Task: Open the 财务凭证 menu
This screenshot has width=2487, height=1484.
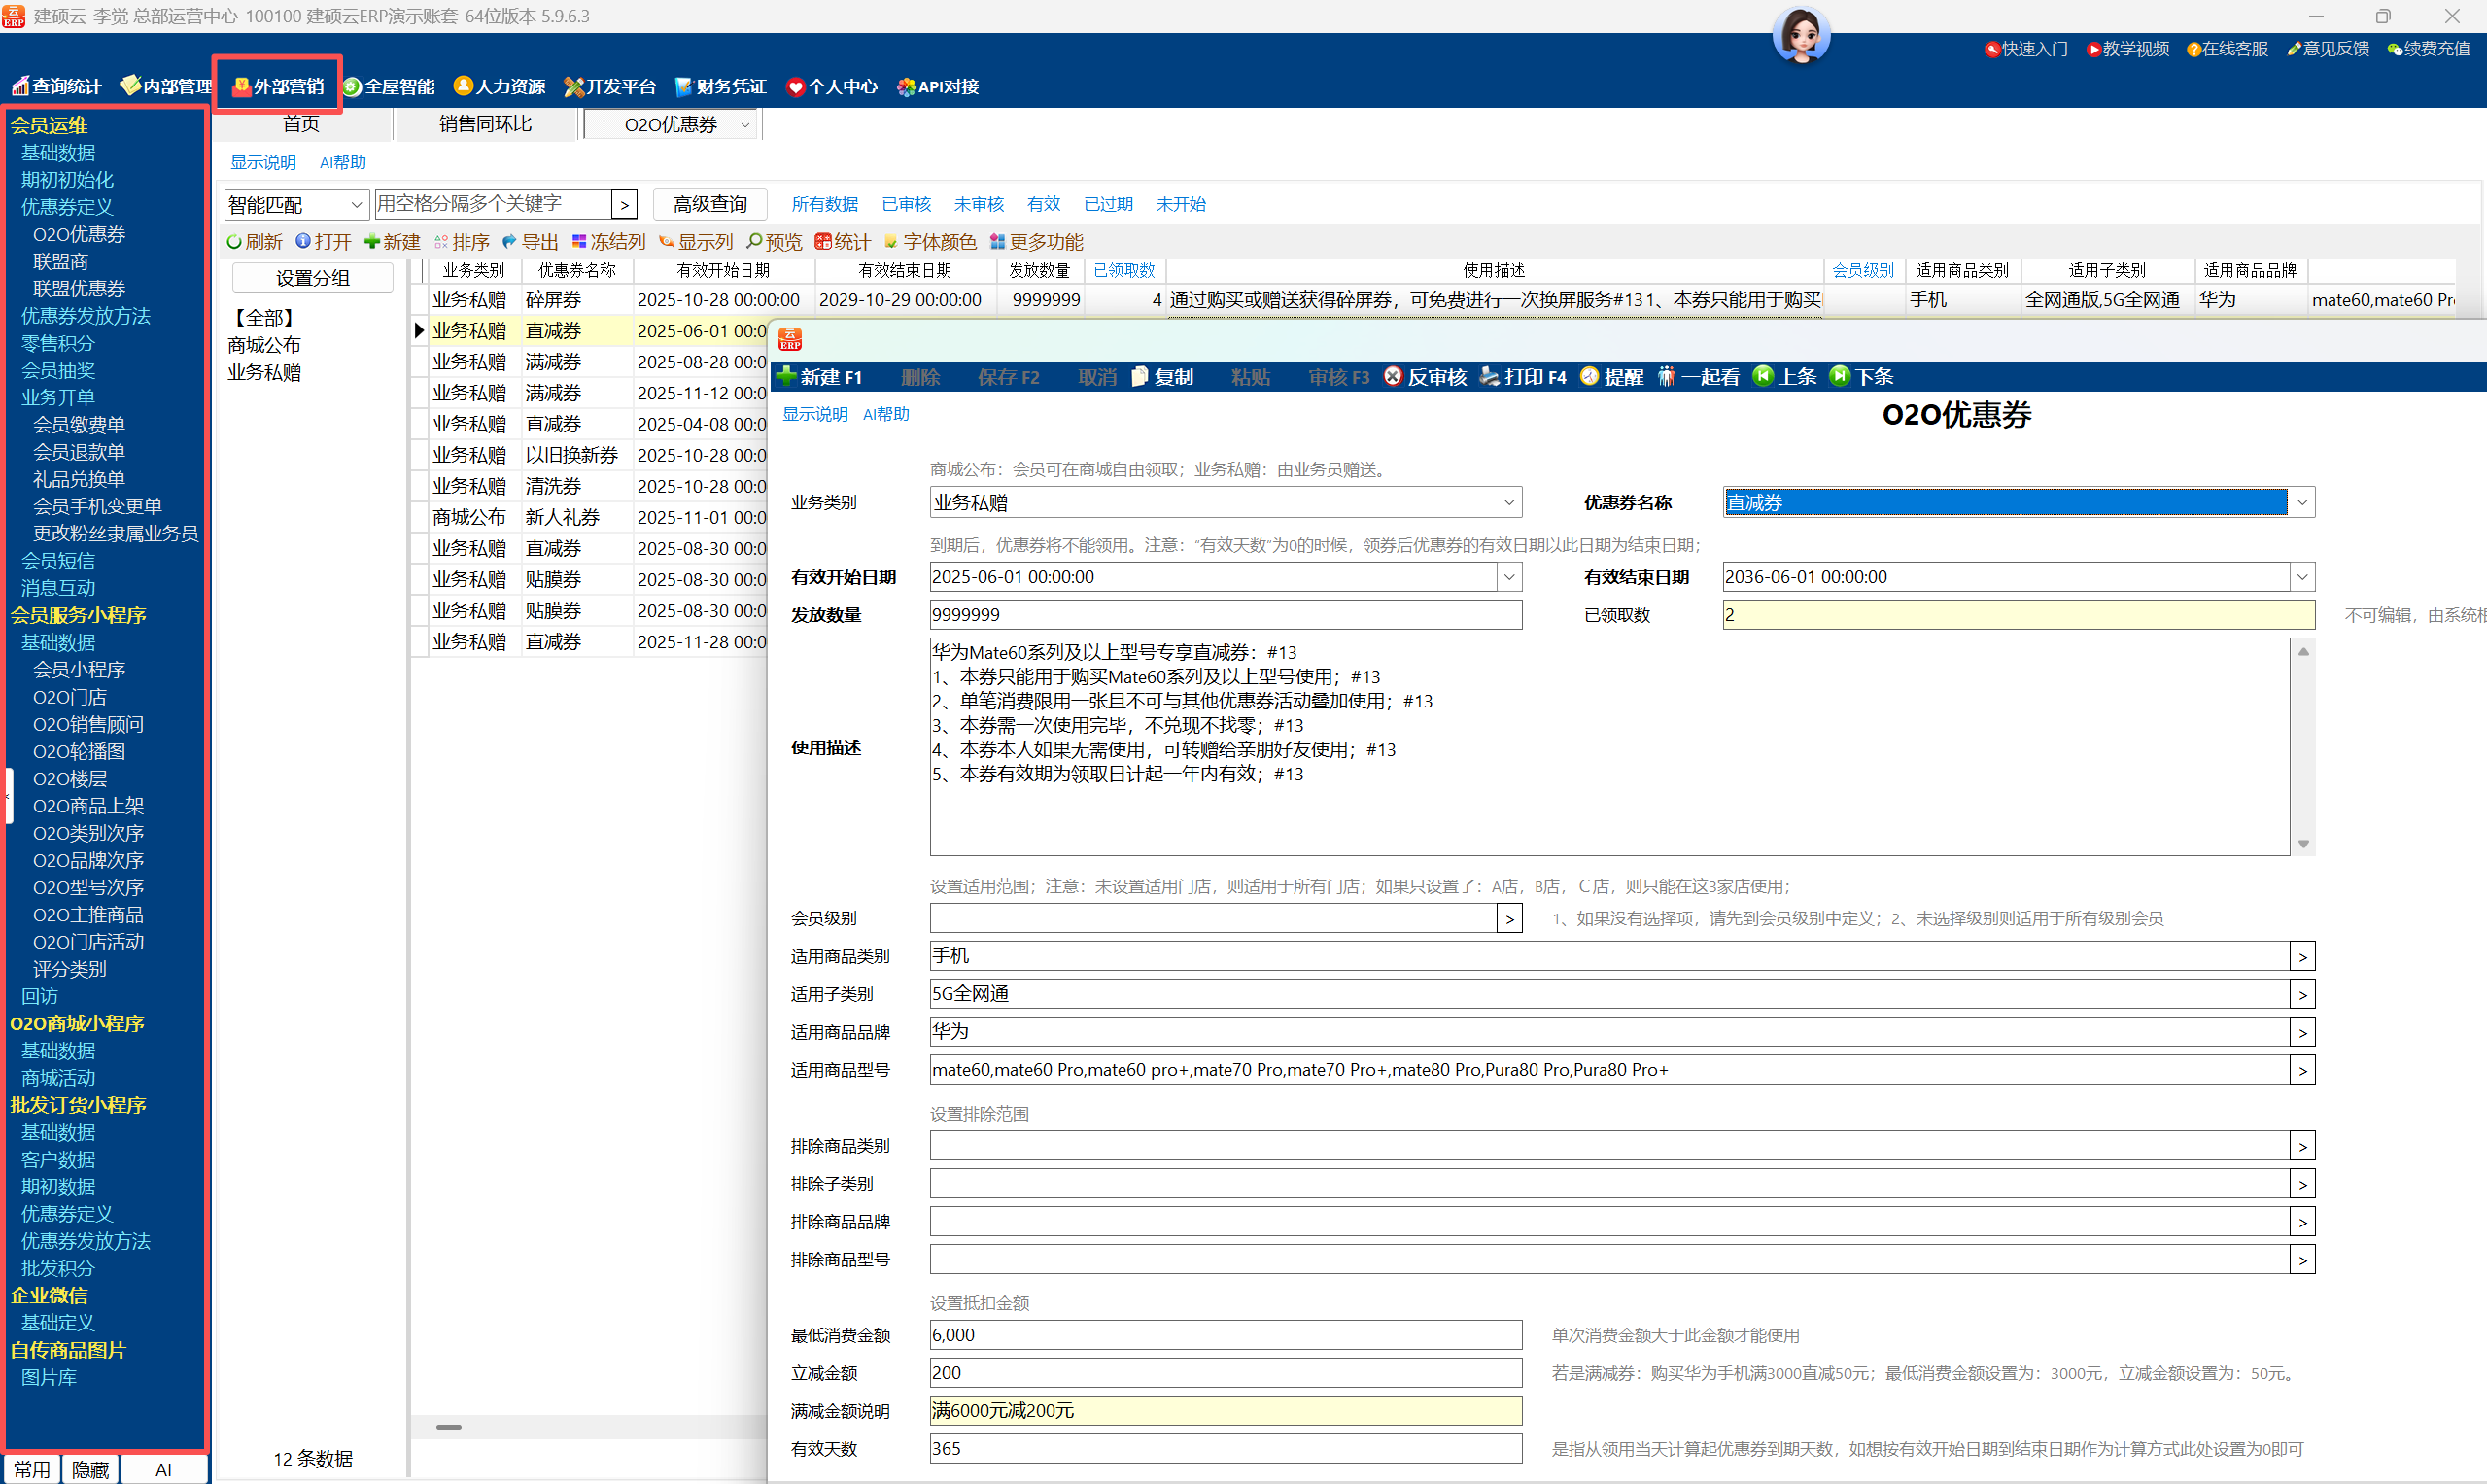Action: click(x=721, y=87)
